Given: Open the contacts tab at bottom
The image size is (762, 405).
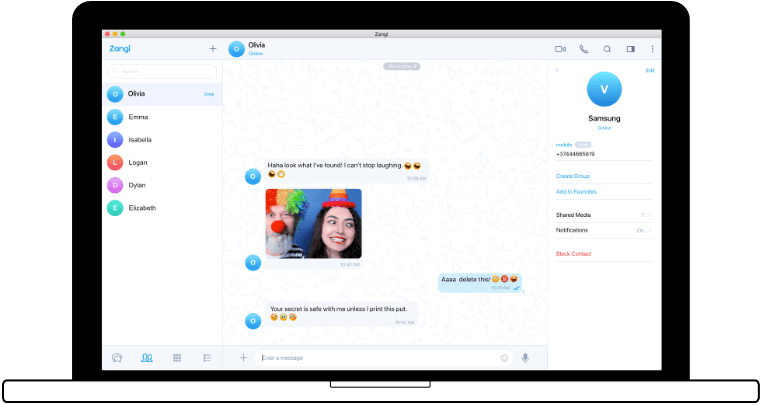Looking at the screenshot, I should pos(147,358).
